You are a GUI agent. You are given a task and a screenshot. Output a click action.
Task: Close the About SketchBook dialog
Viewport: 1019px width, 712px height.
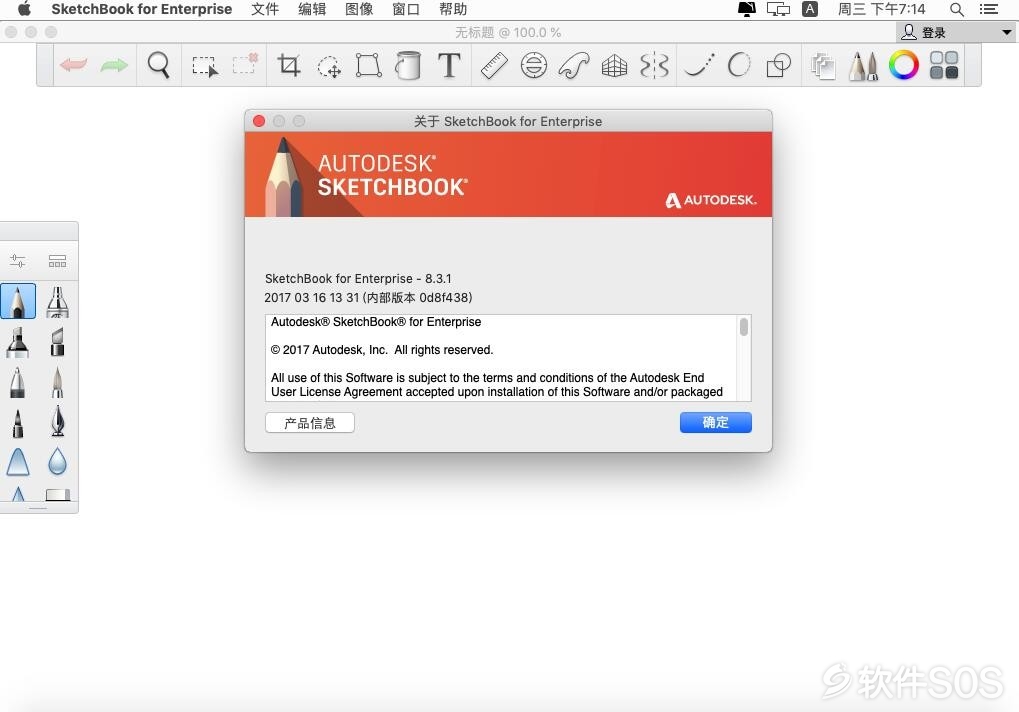pyautogui.click(x=259, y=121)
